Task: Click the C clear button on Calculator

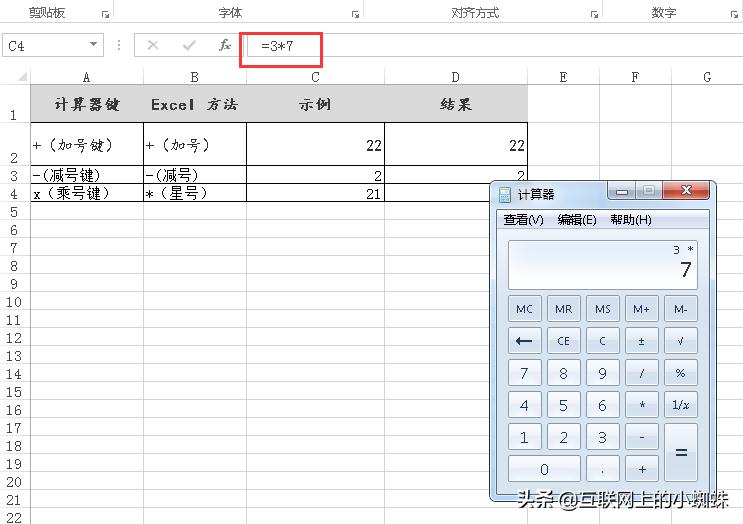Action: pyautogui.click(x=603, y=341)
